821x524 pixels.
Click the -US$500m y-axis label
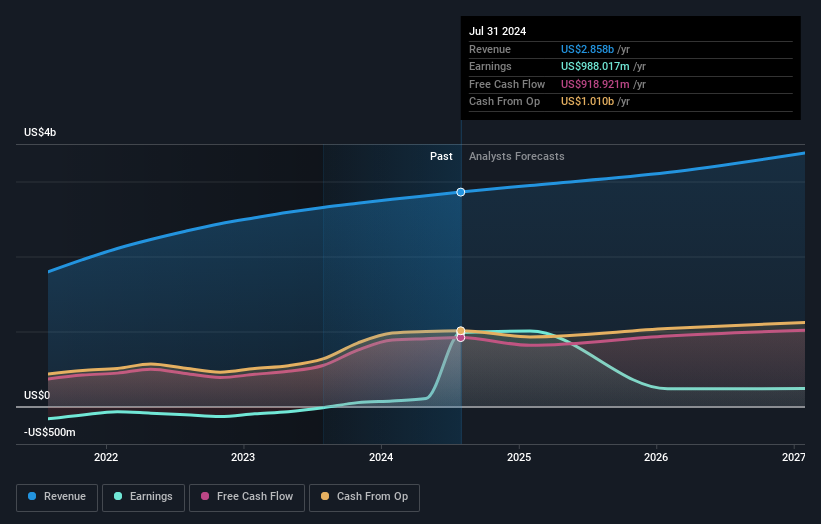click(49, 432)
